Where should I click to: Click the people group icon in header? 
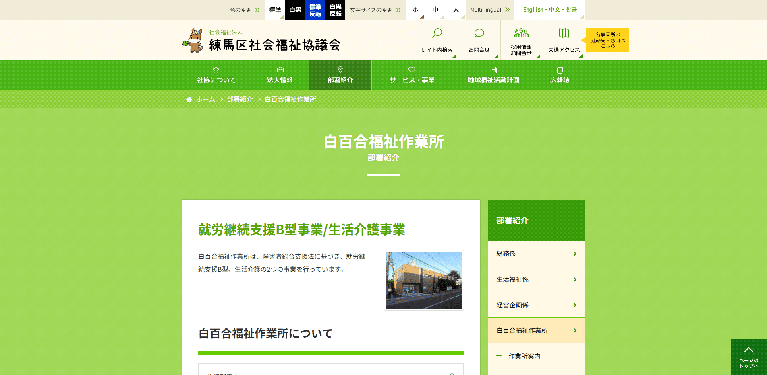(521, 33)
